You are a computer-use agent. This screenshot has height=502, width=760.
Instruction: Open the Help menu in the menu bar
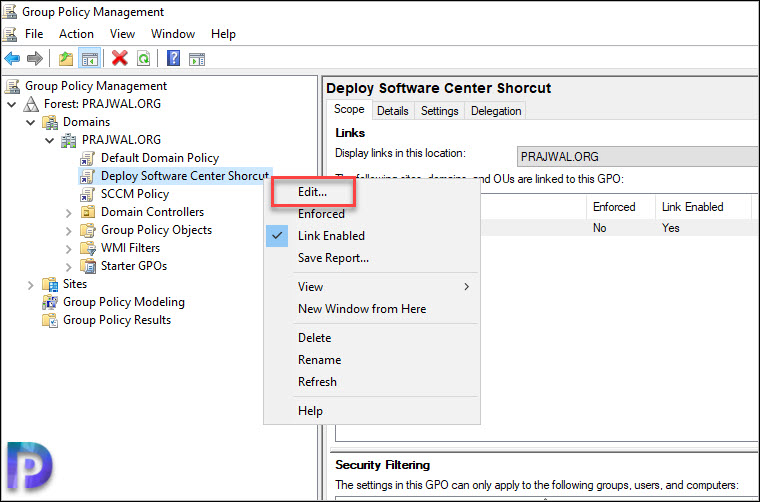223,34
